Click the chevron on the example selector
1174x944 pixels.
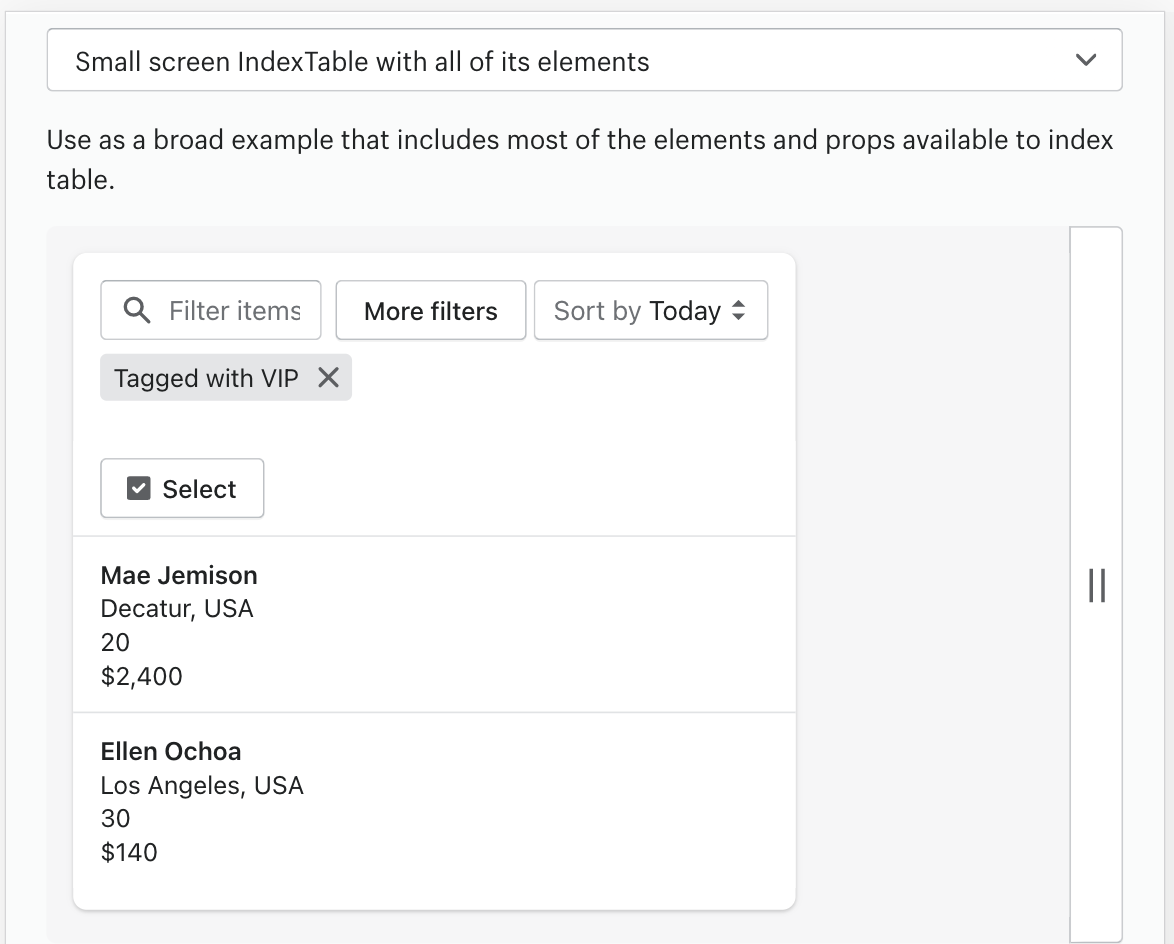click(x=1085, y=60)
